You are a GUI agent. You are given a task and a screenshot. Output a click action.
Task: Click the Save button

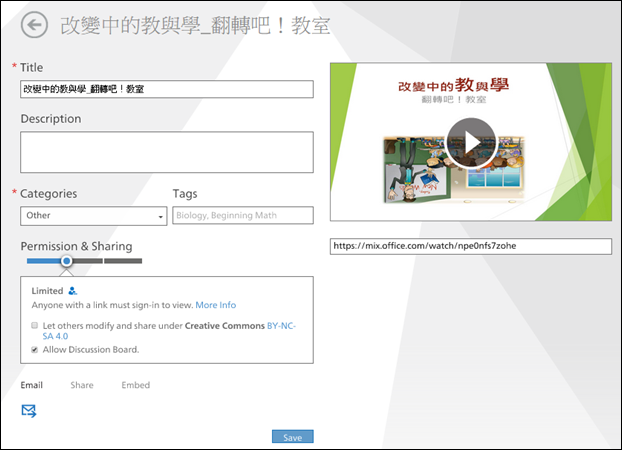293,437
